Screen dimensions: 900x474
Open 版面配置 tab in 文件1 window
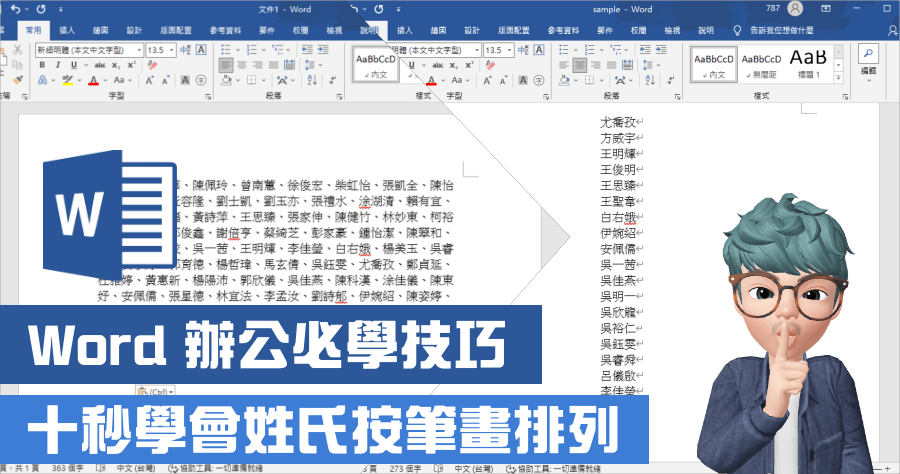175,30
